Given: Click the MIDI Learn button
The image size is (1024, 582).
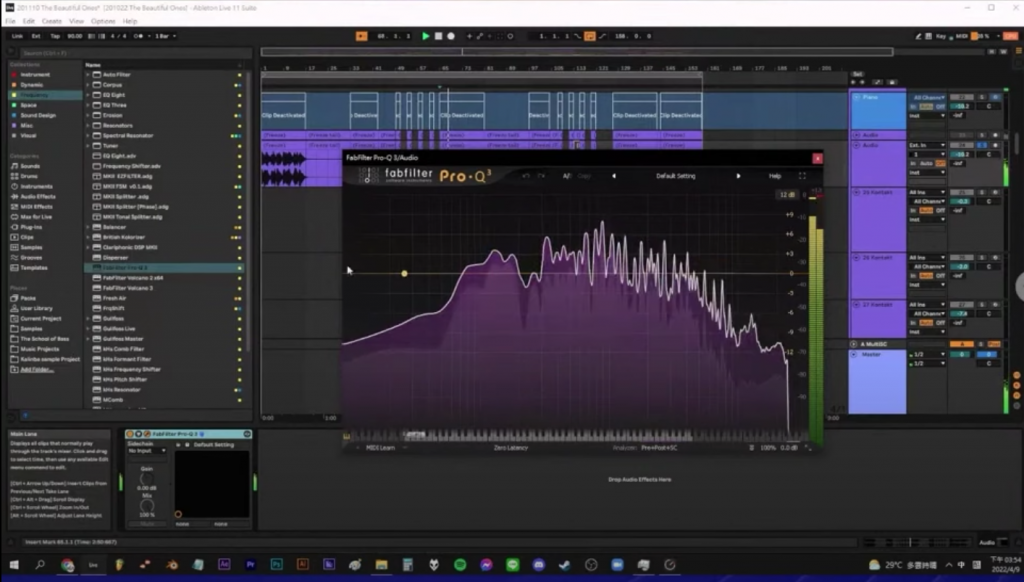Looking at the screenshot, I should (x=380, y=447).
